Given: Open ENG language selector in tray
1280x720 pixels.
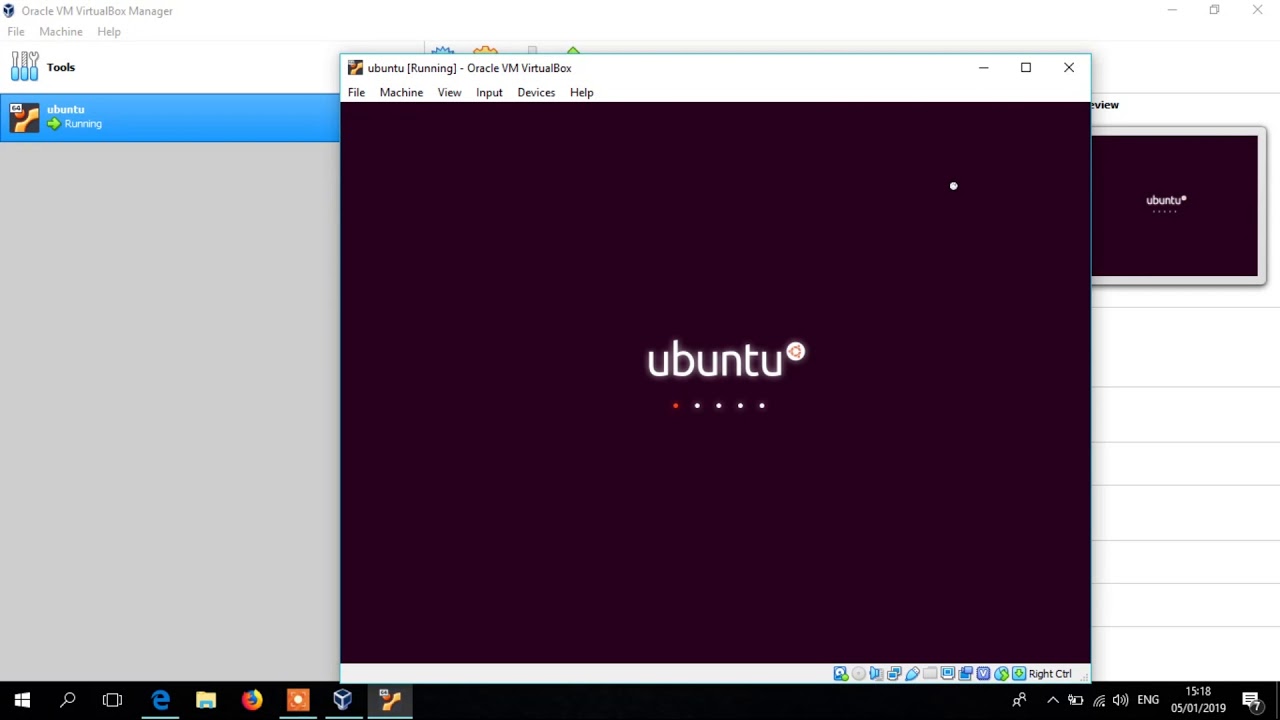Looking at the screenshot, I should [1148, 700].
